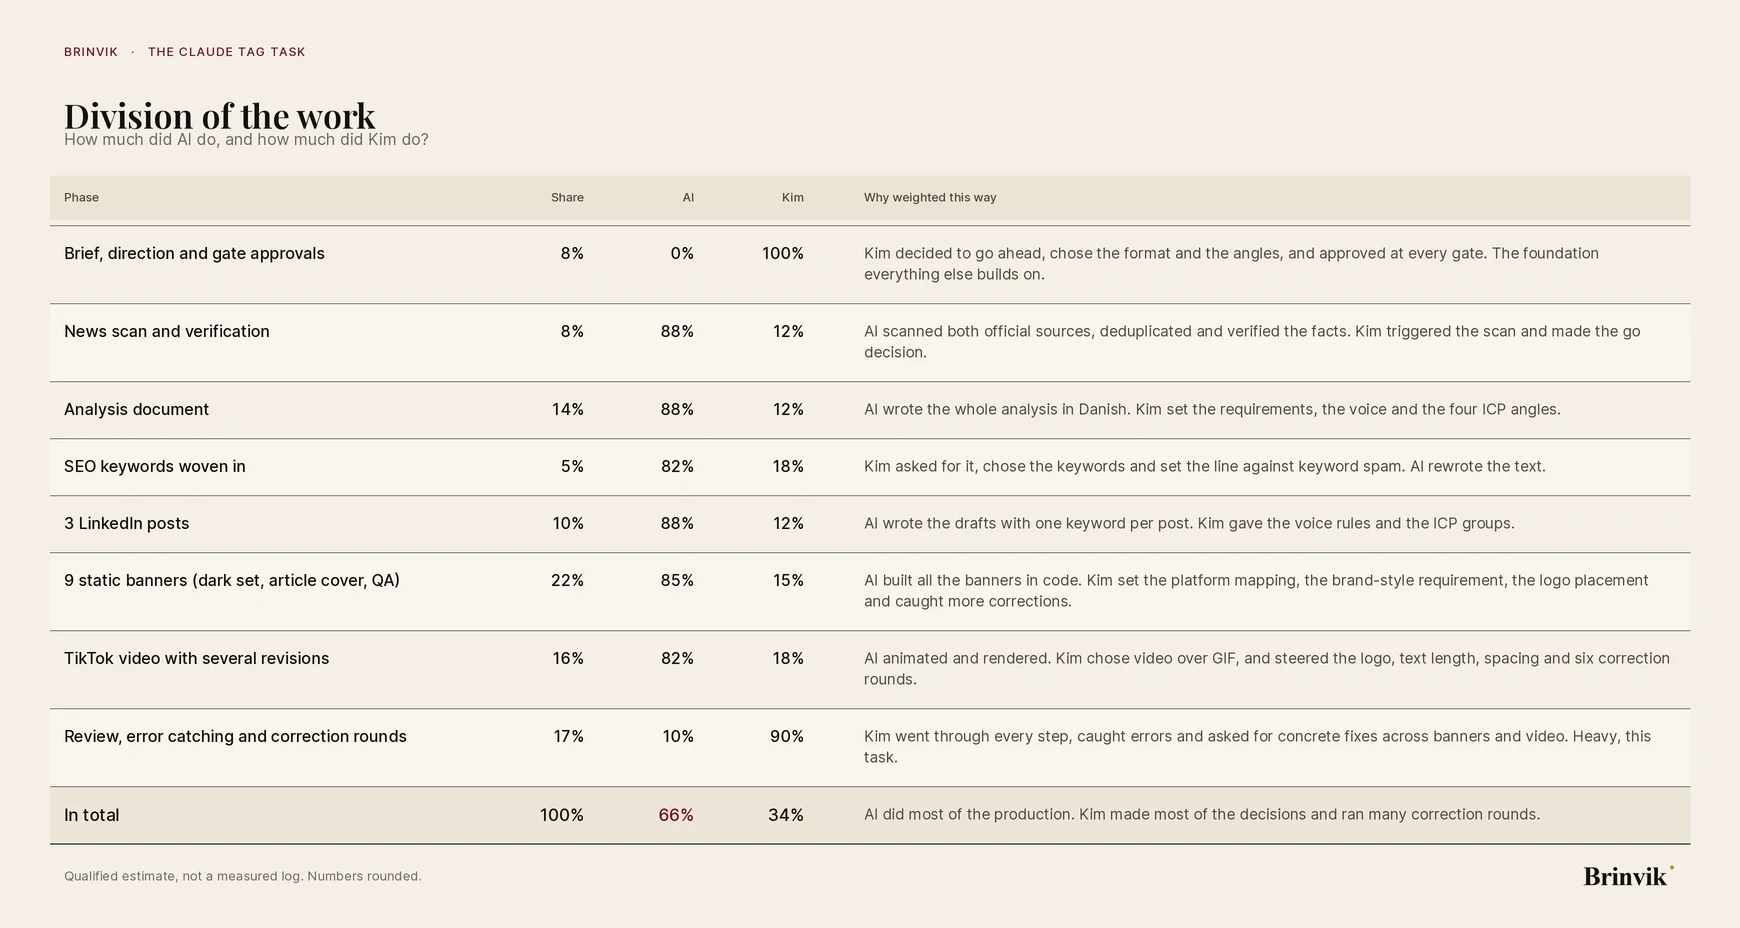Screen dimensions: 1740x928
Task: Click the Kim column header
Action: tap(793, 197)
